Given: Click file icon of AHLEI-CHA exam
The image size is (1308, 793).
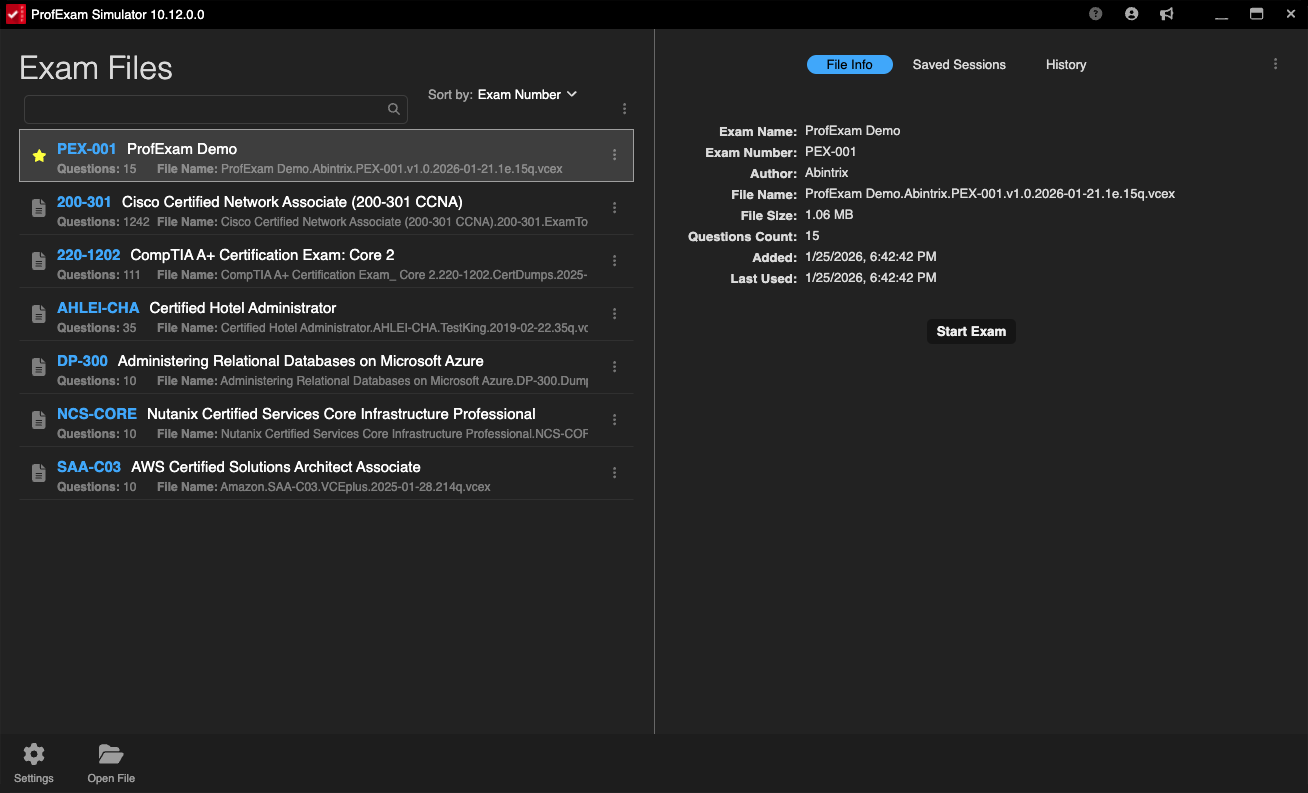Looking at the screenshot, I should [39, 314].
